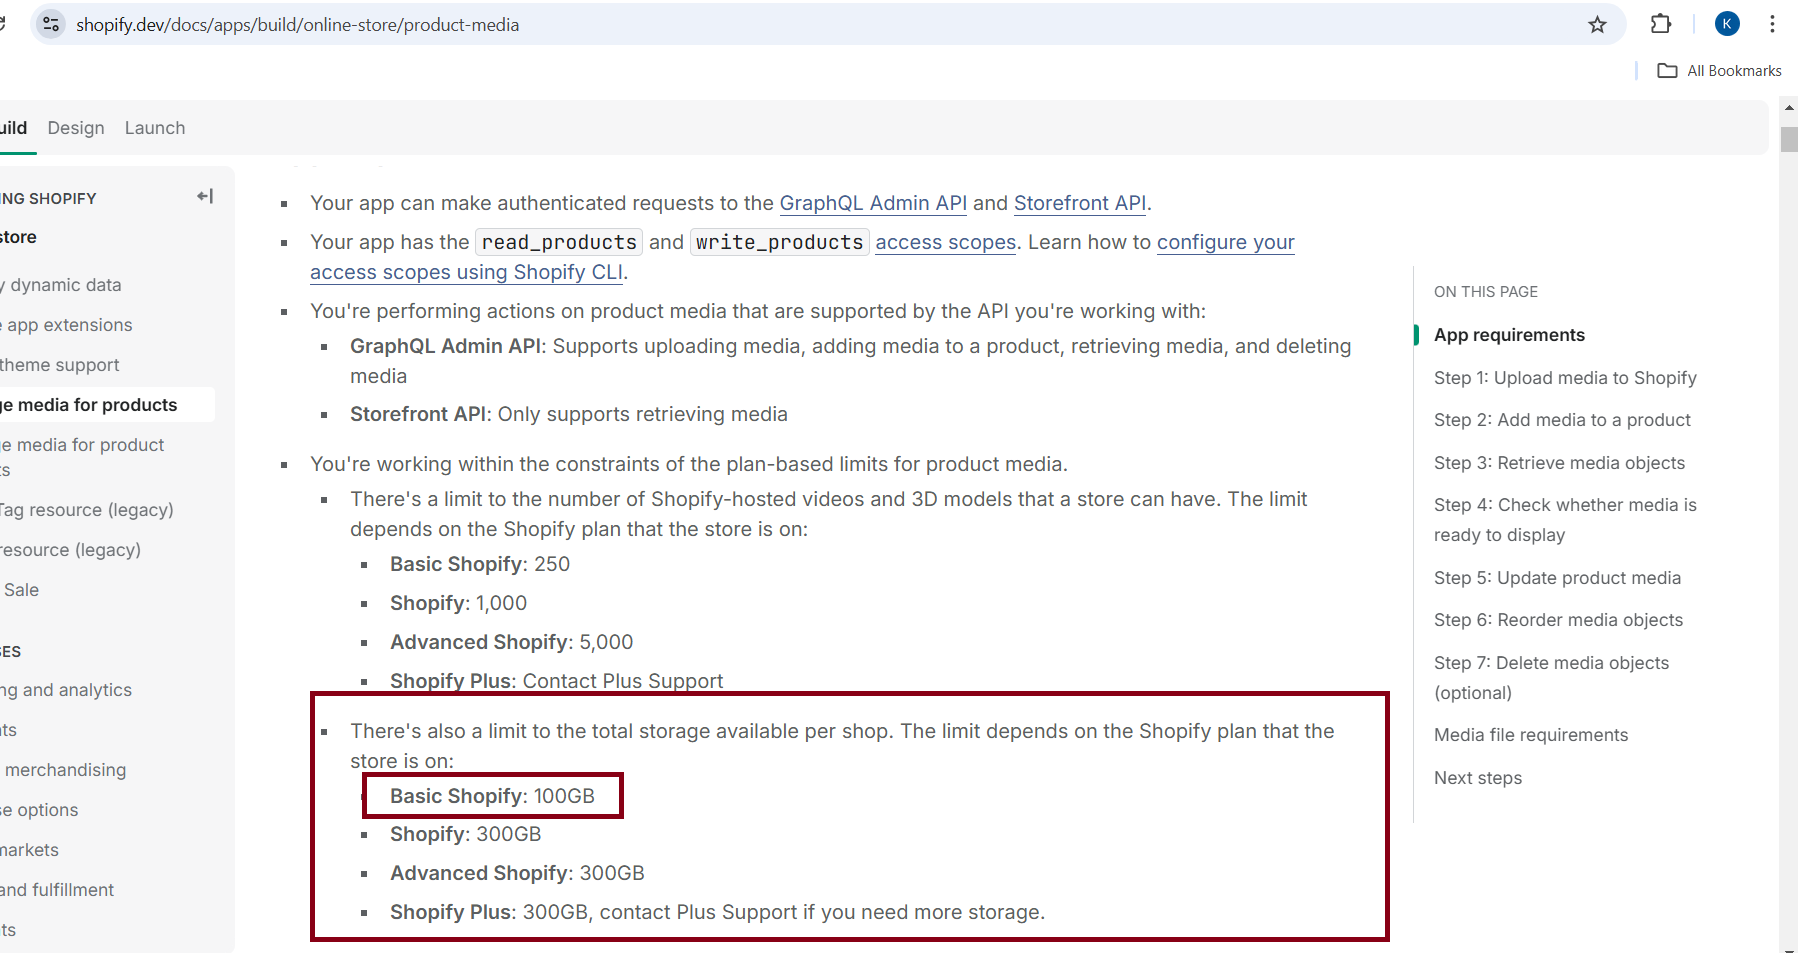Open the store sidebar heading

click(19, 237)
